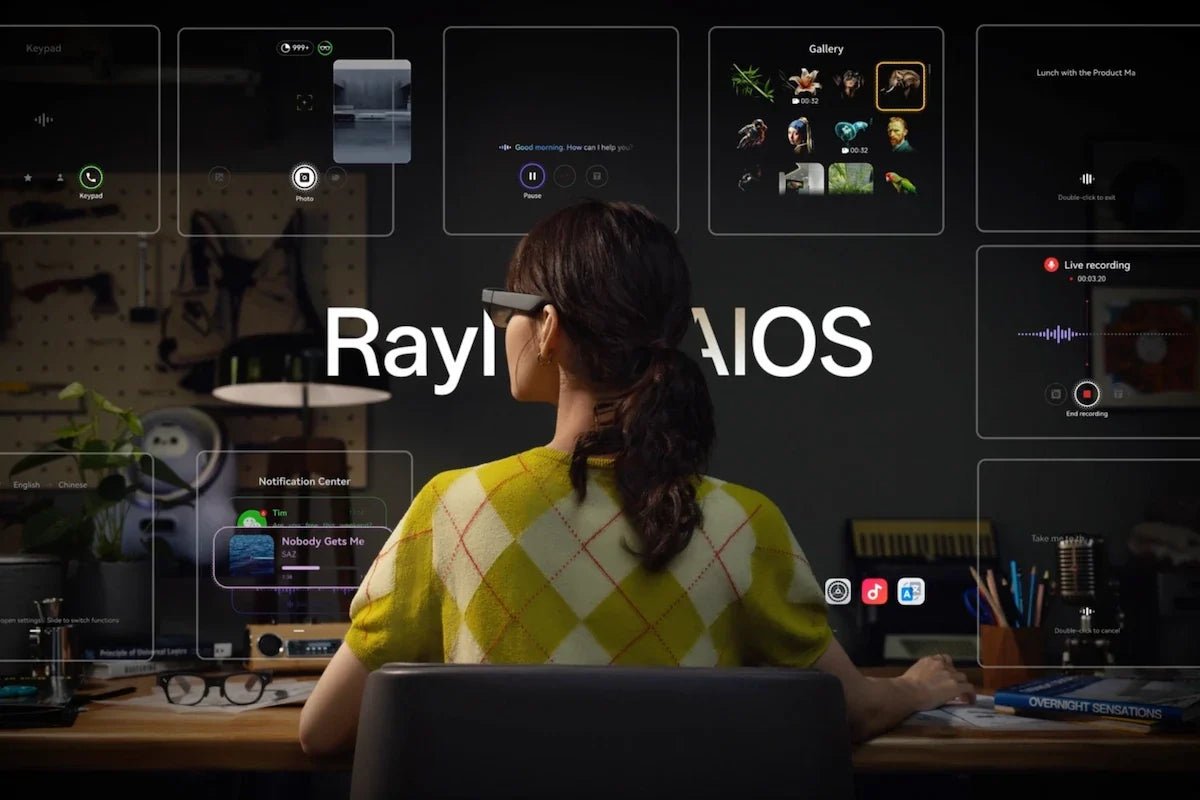Image resolution: width=1200 pixels, height=800 pixels.
Task: Click the green glasses status icon
Action: [325, 48]
